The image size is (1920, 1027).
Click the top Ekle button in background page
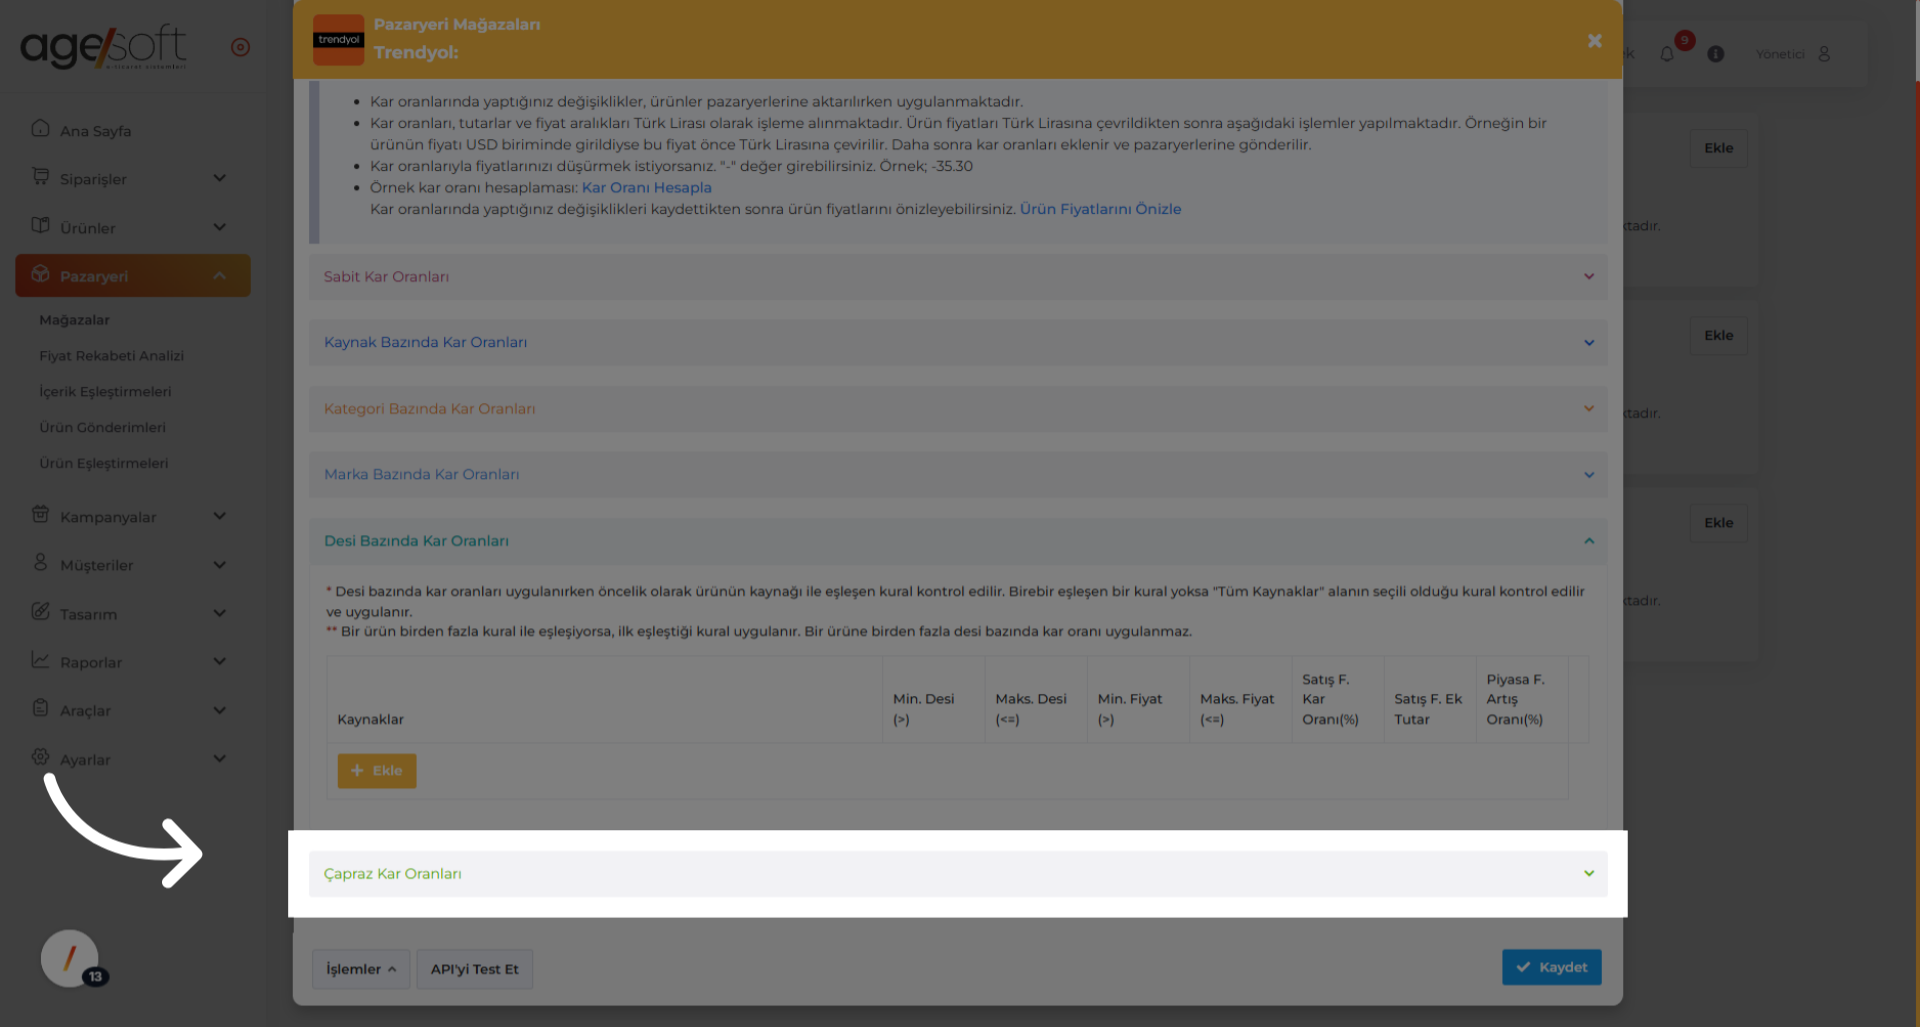(x=1718, y=148)
